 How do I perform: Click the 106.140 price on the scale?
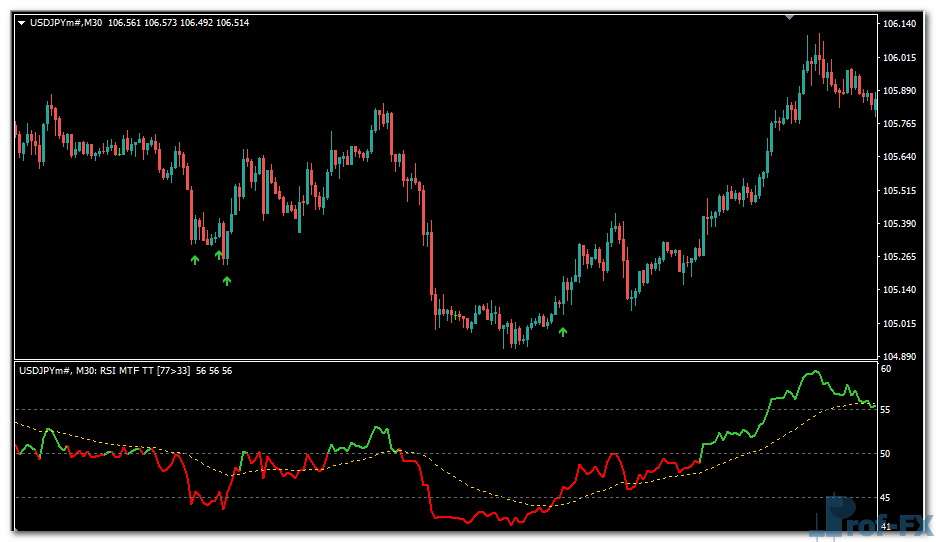coord(900,24)
